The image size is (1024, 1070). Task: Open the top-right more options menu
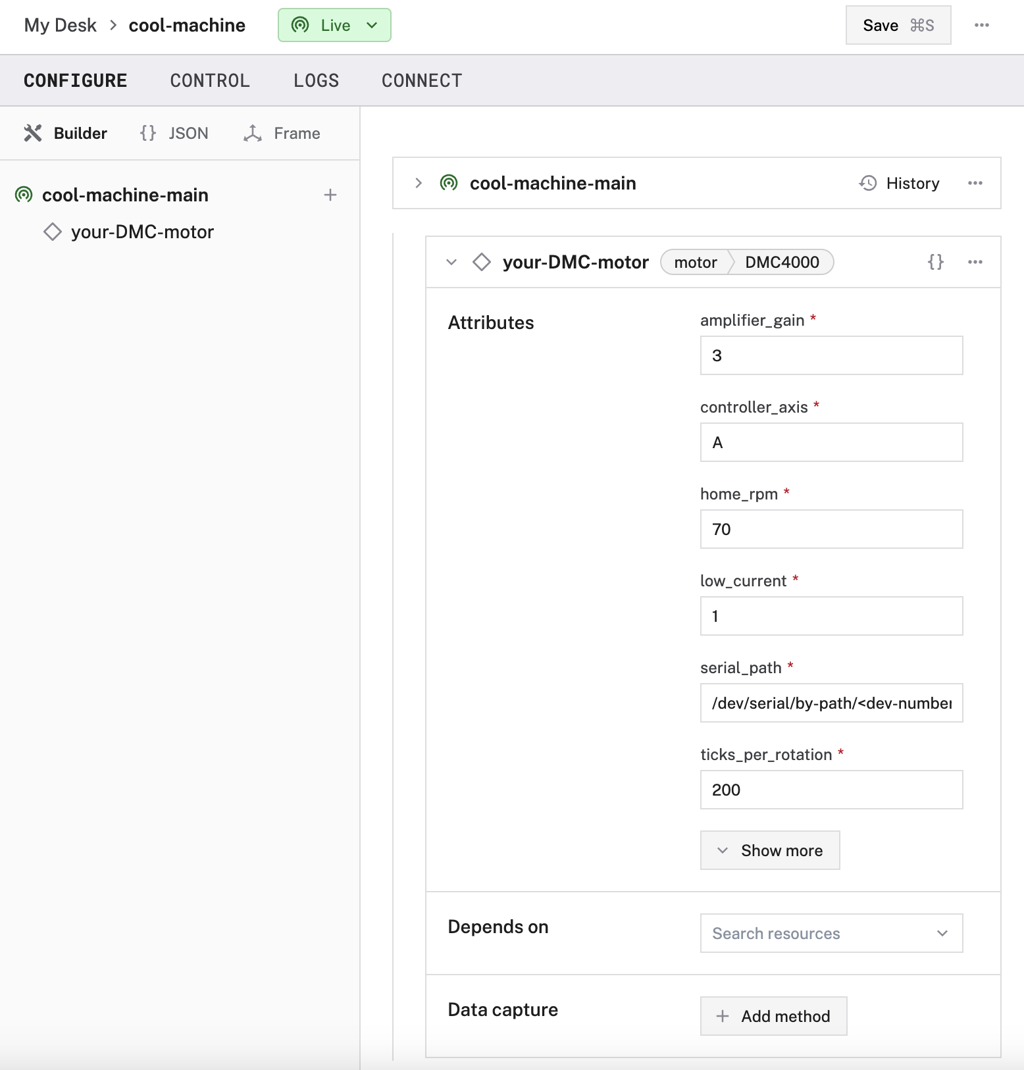[981, 25]
